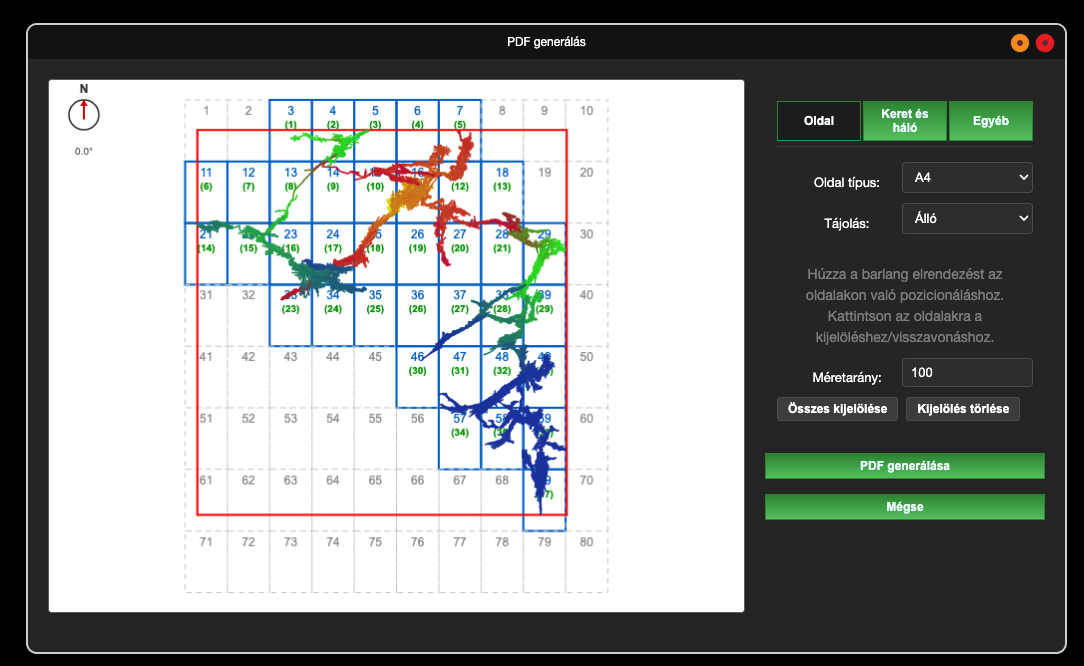Open the Keret és háló tab
Image resolution: width=1084 pixels, height=666 pixels.
click(x=904, y=121)
